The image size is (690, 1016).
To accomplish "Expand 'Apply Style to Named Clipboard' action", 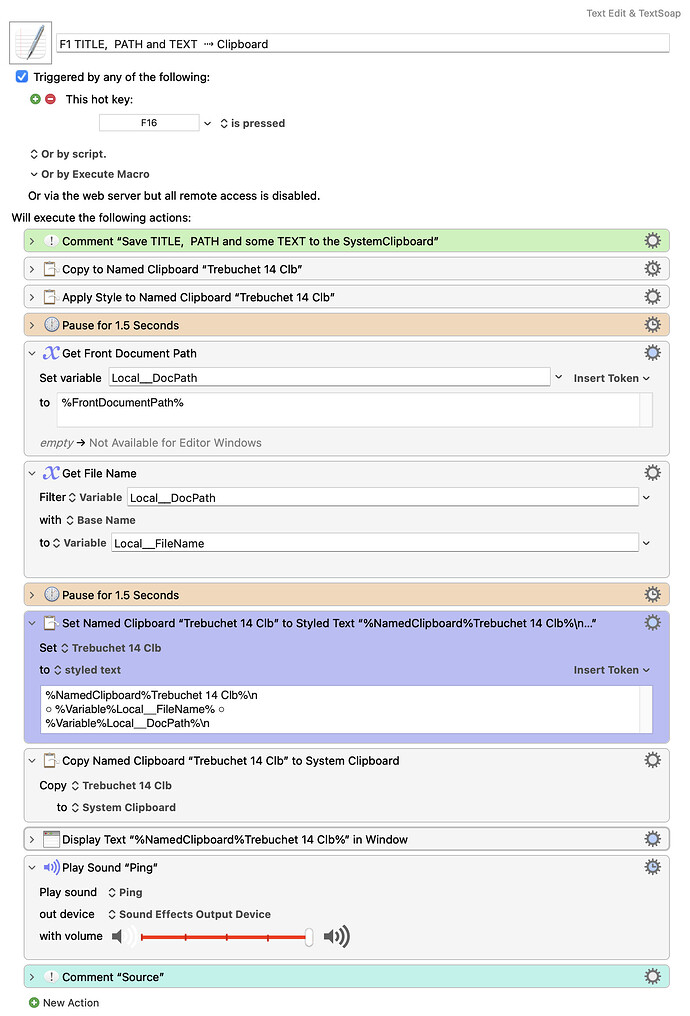I will 31,297.
